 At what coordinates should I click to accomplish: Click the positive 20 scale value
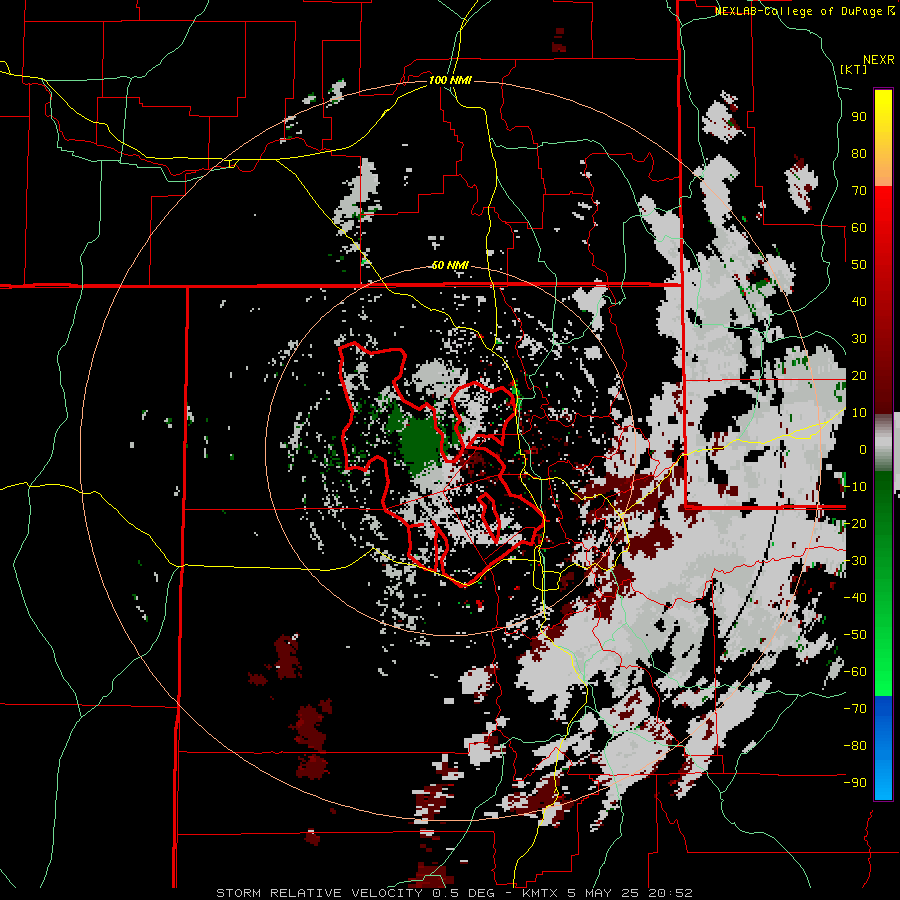(x=859, y=375)
